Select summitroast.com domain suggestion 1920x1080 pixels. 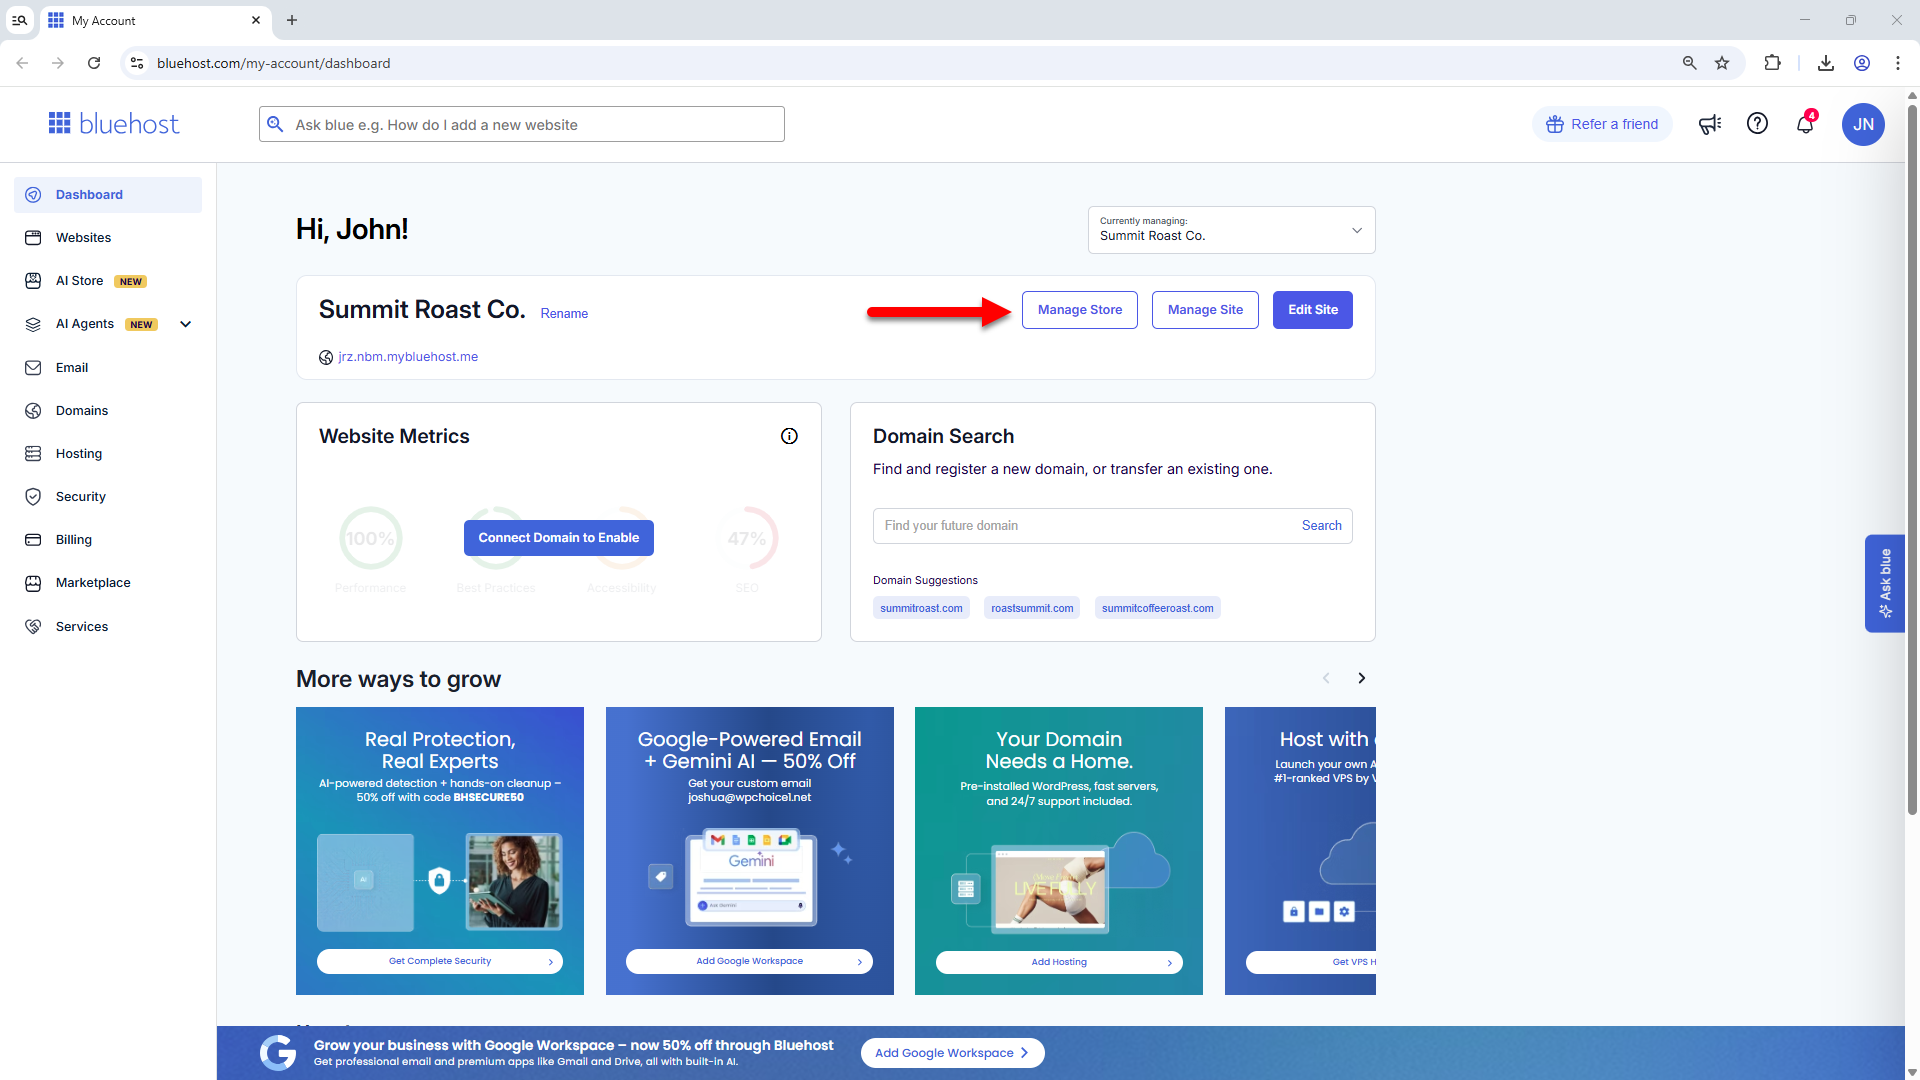pyautogui.click(x=921, y=608)
